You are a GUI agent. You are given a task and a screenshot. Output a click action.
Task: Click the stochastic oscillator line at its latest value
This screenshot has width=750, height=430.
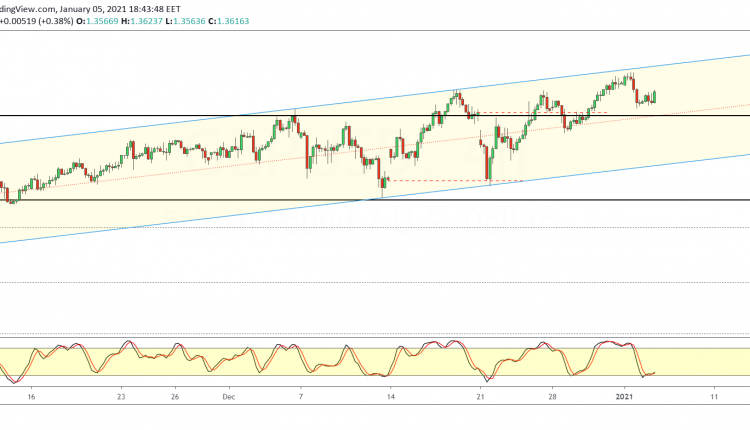pos(654,373)
